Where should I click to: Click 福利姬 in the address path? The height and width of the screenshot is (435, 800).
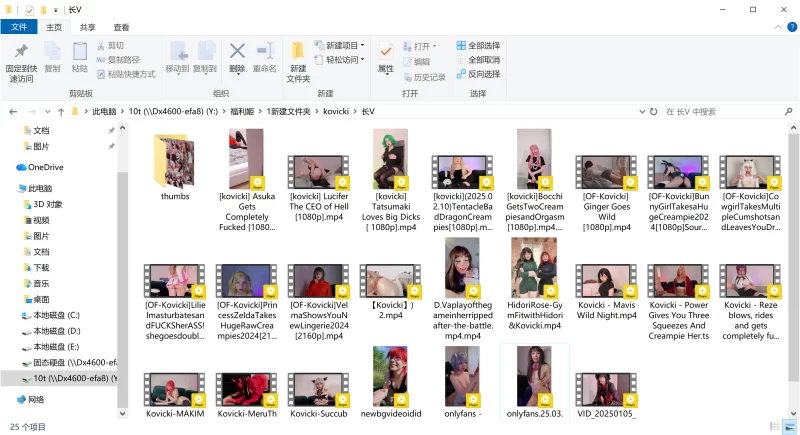[x=242, y=112]
